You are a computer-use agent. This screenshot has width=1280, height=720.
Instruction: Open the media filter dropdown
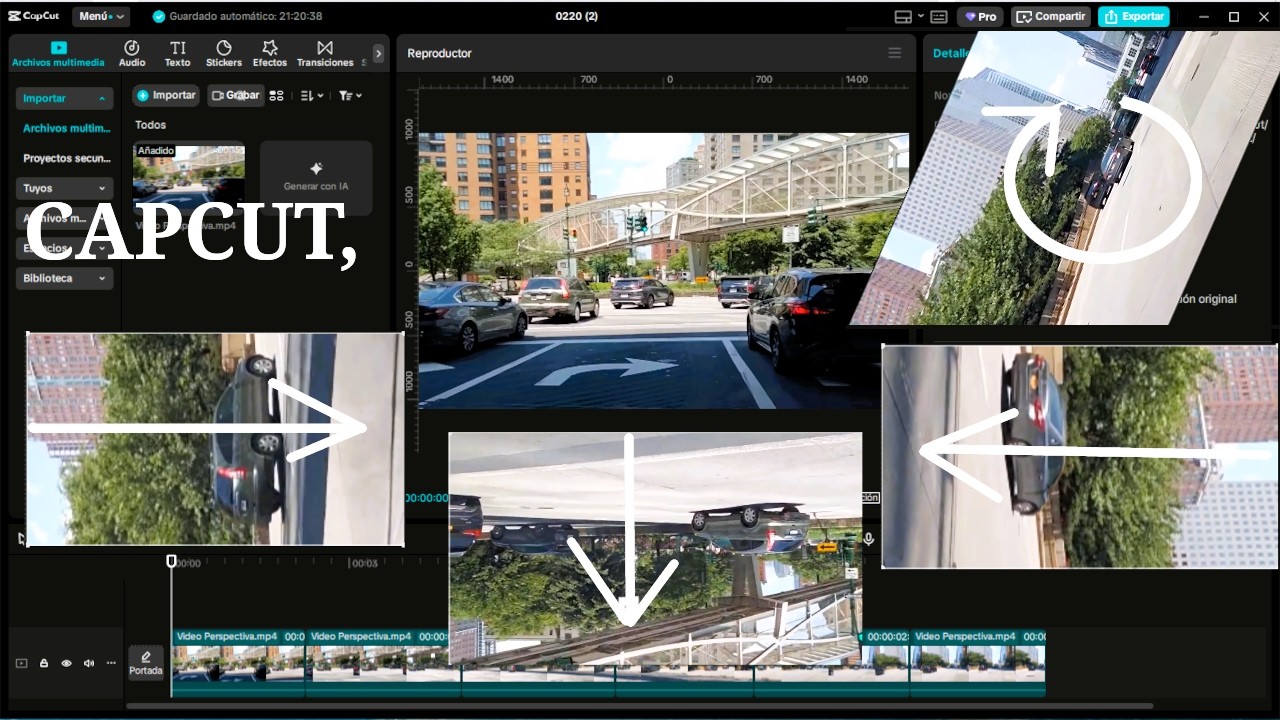pos(350,95)
